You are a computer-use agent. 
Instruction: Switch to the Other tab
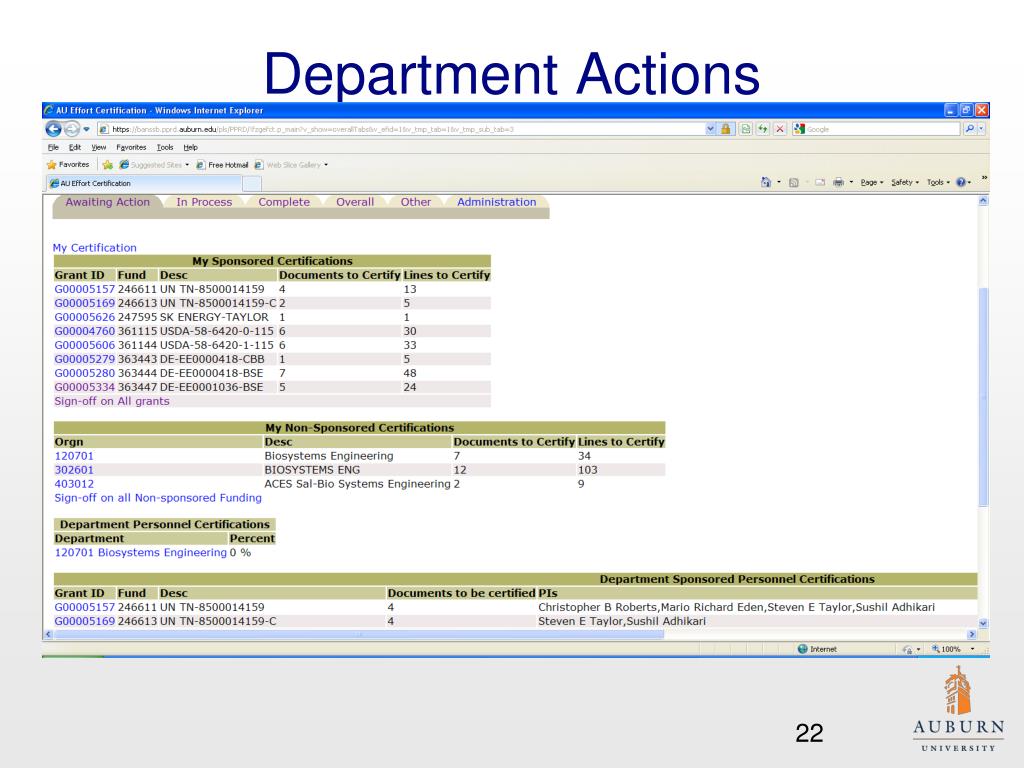[x=416, y=202]
